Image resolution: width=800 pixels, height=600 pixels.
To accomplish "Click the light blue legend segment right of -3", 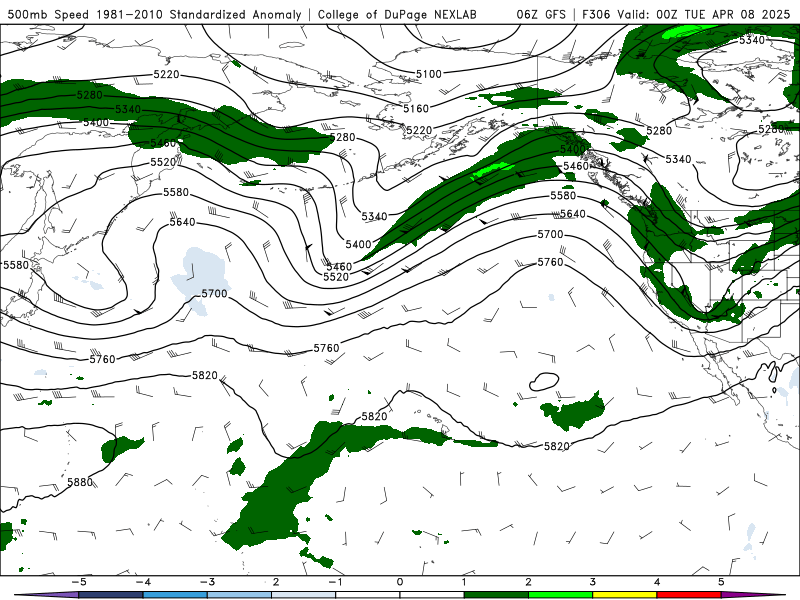I will (x=239, y=595).
